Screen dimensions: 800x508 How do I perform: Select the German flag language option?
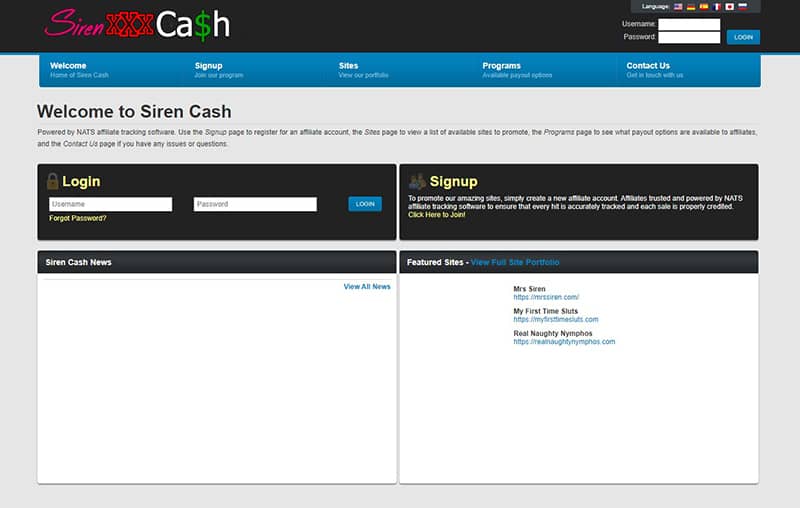(691, 7)
